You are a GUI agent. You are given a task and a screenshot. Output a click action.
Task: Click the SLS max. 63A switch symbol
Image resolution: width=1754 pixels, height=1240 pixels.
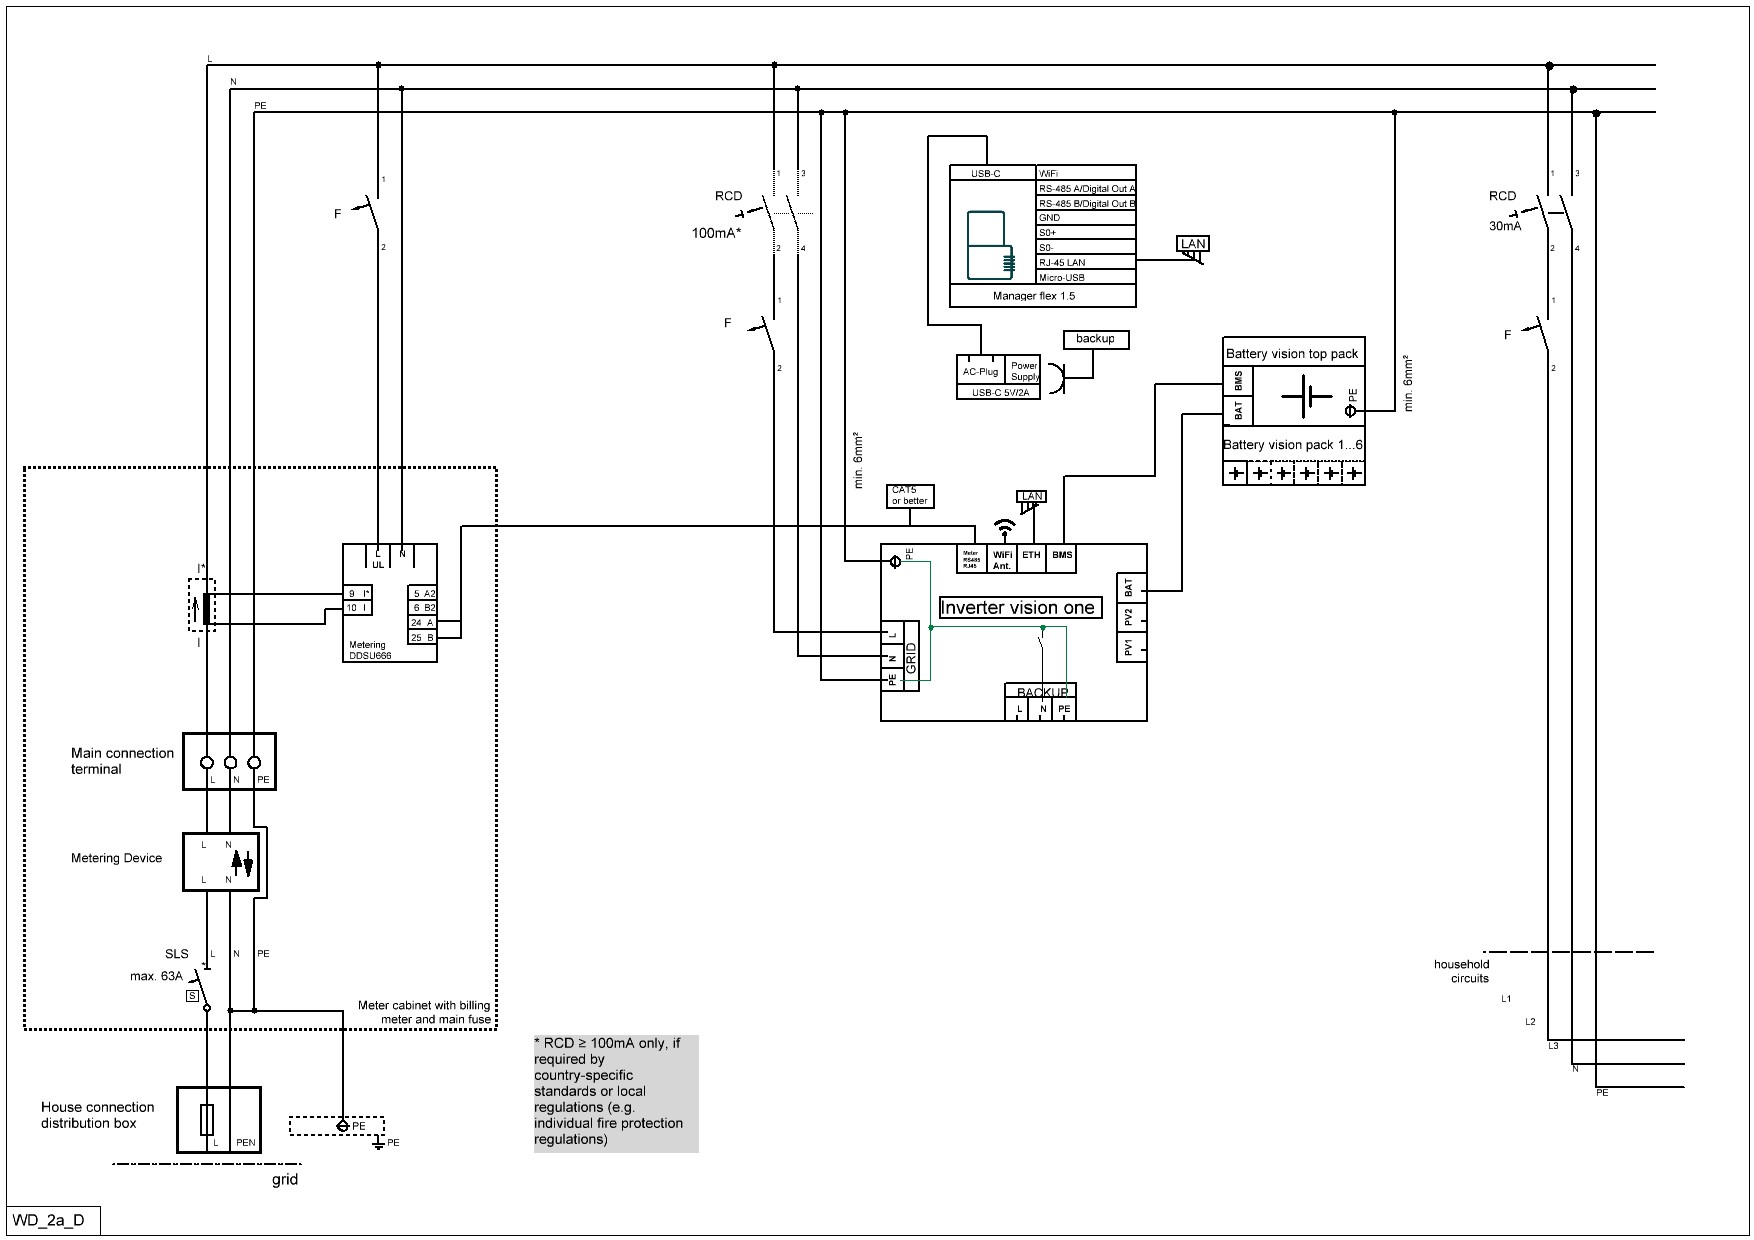point(203,986)
